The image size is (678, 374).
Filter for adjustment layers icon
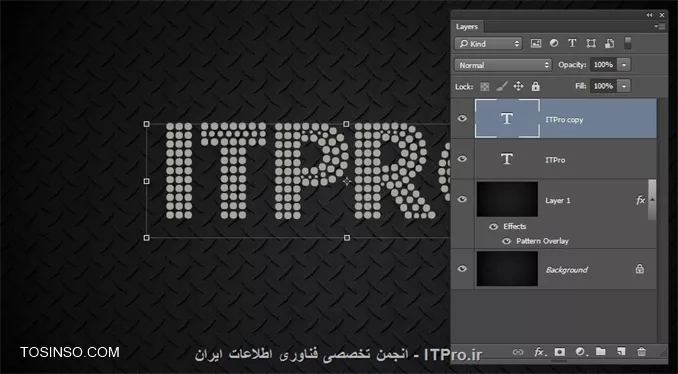[x=554, y=43]
